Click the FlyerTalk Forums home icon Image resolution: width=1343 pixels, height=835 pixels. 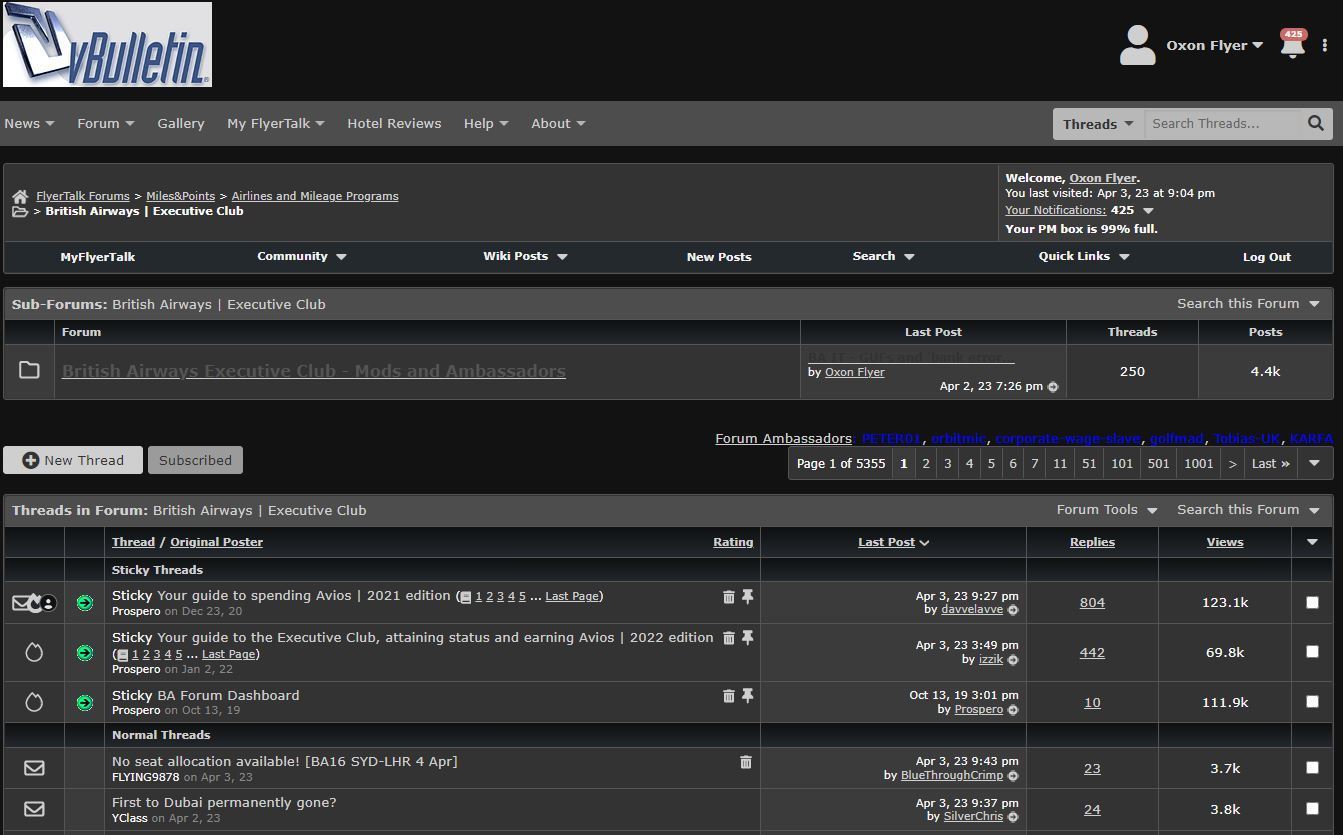coord(20,196)
